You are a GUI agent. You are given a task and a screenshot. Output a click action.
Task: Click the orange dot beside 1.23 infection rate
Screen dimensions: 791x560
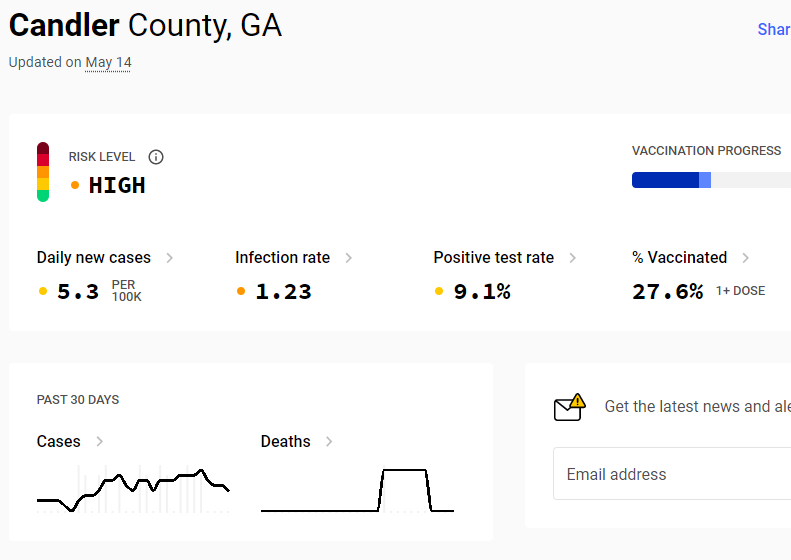tap(241, 292)
